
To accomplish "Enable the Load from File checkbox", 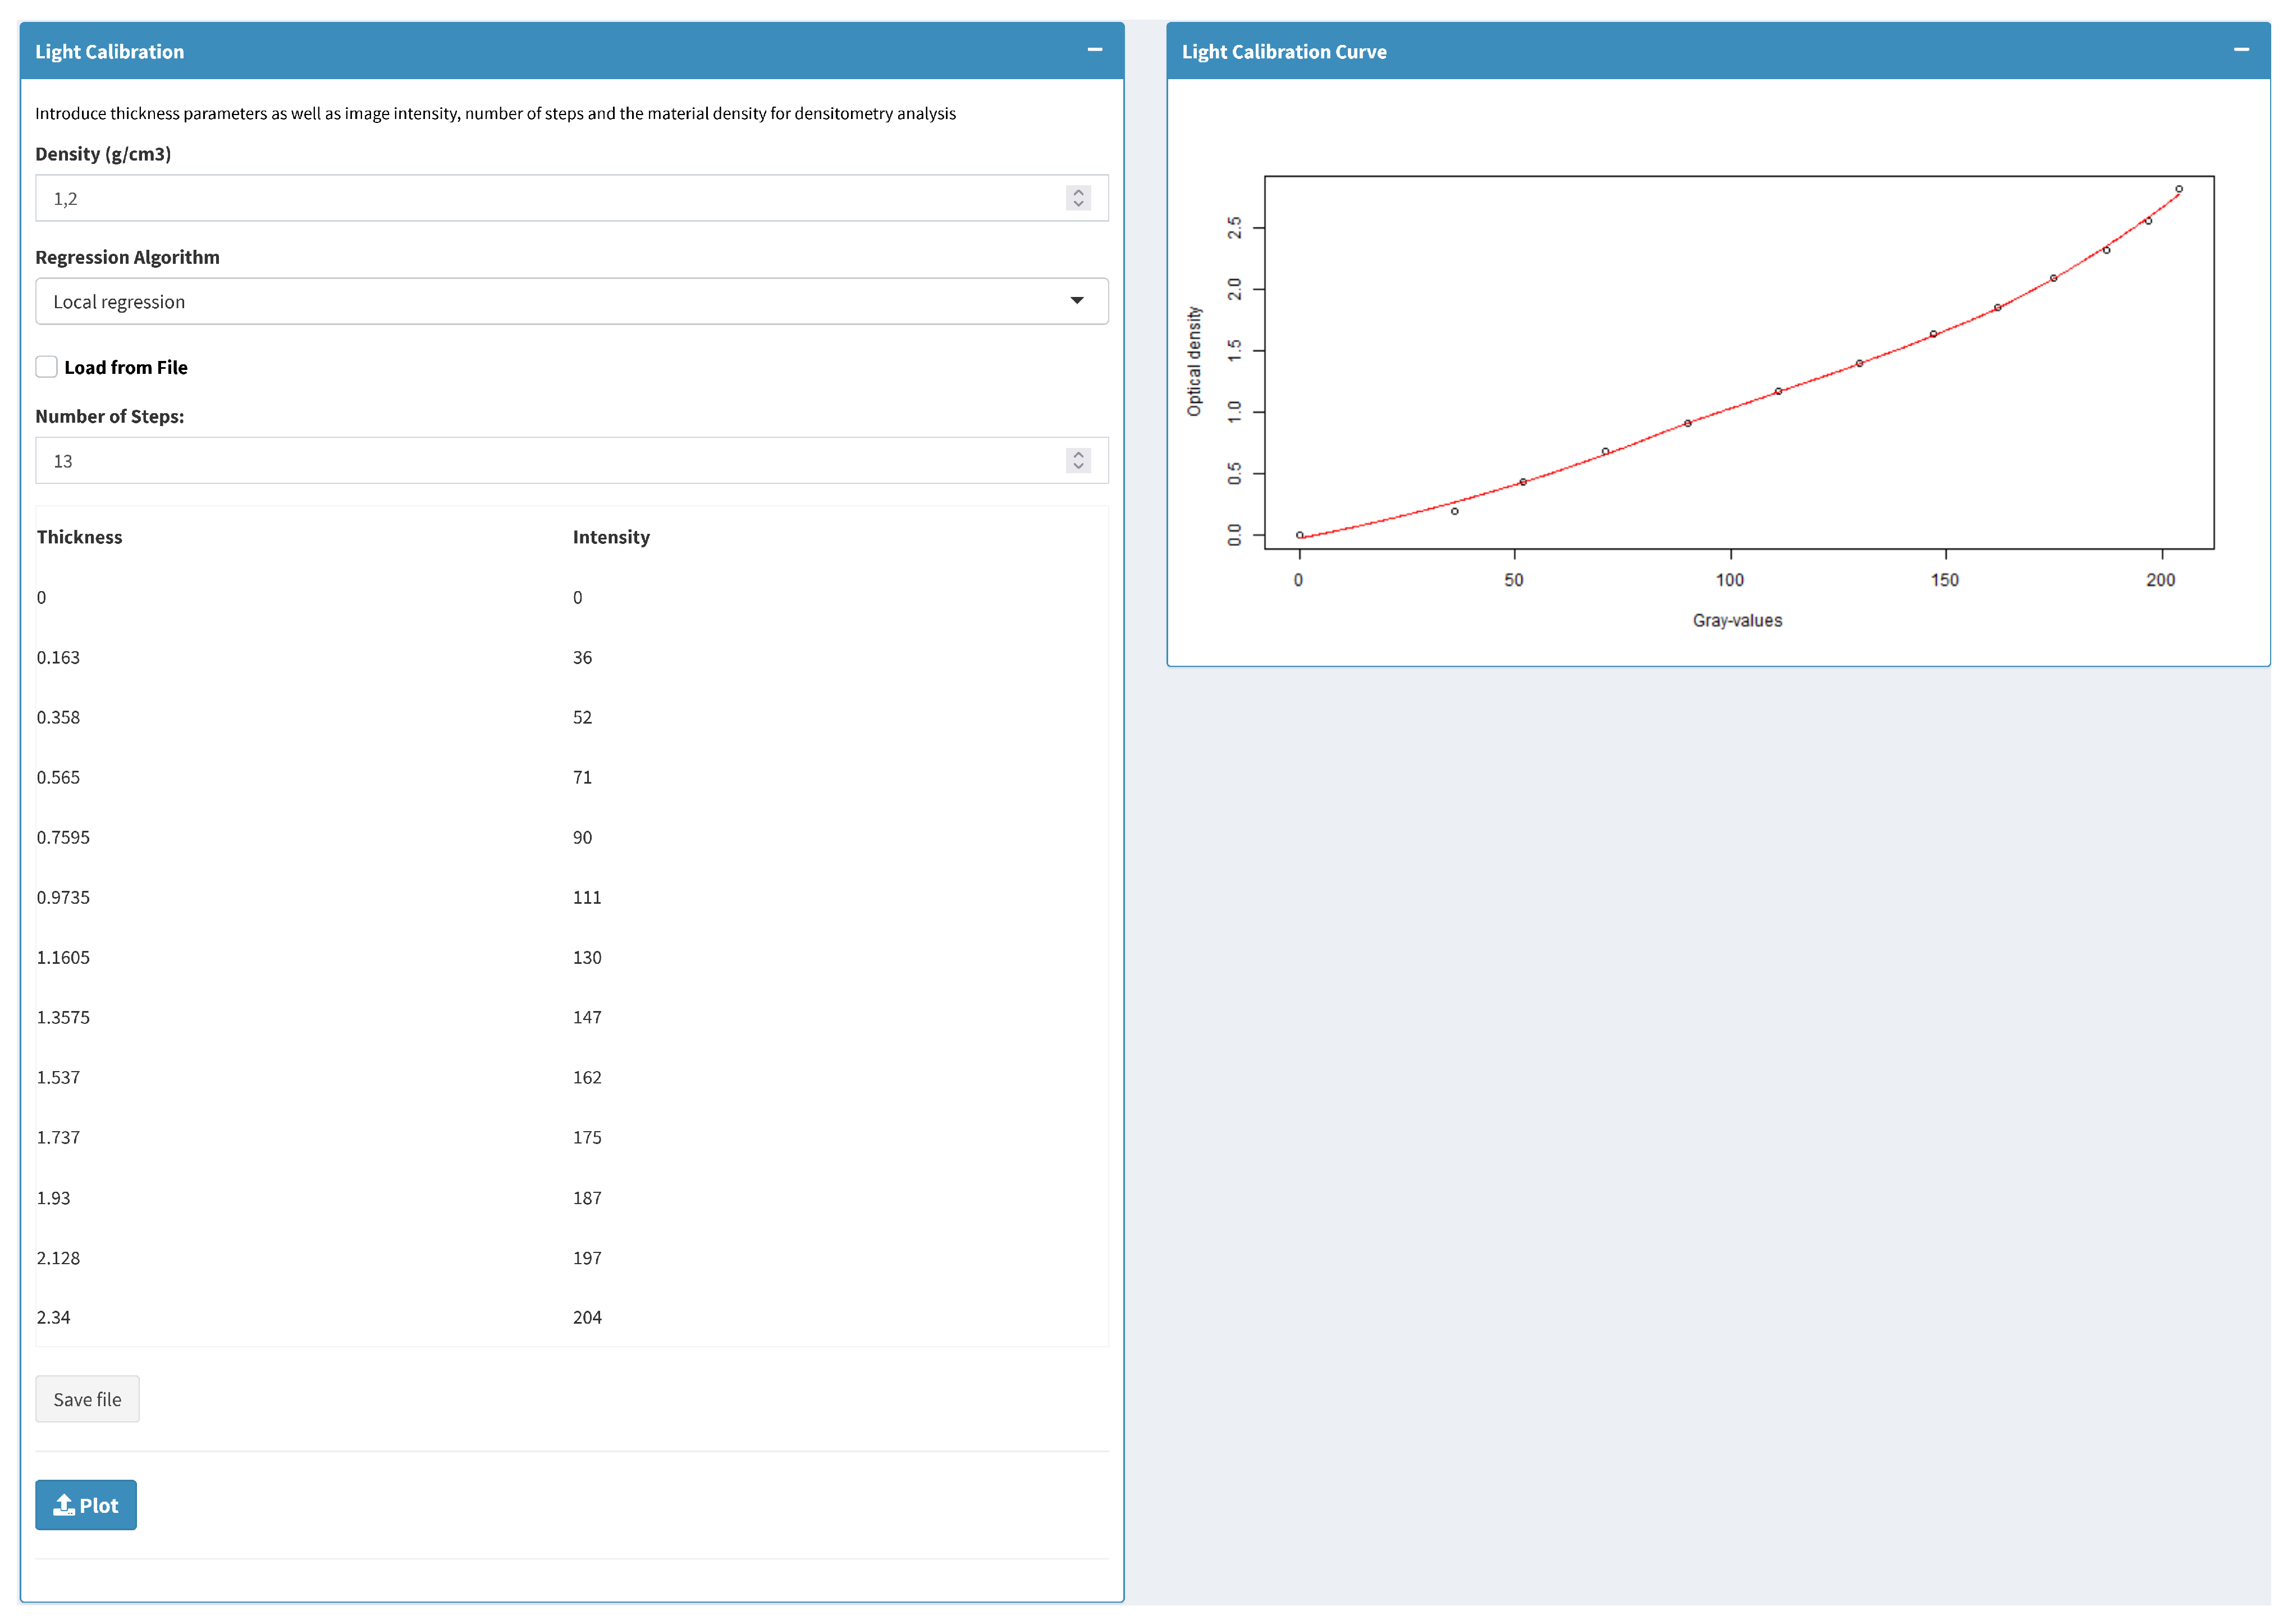I will [x=46, y=367].
